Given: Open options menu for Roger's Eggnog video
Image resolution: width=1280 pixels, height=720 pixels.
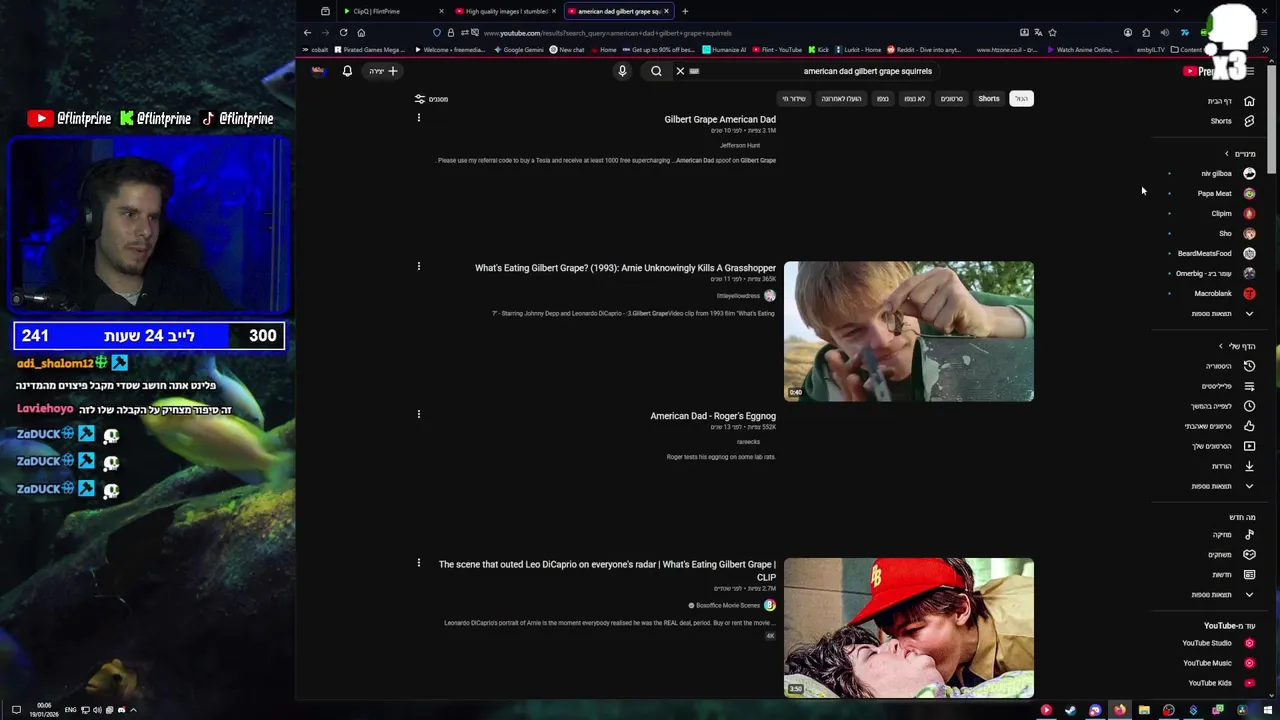Looking at the screenshot, I should (x=419, y=414).
